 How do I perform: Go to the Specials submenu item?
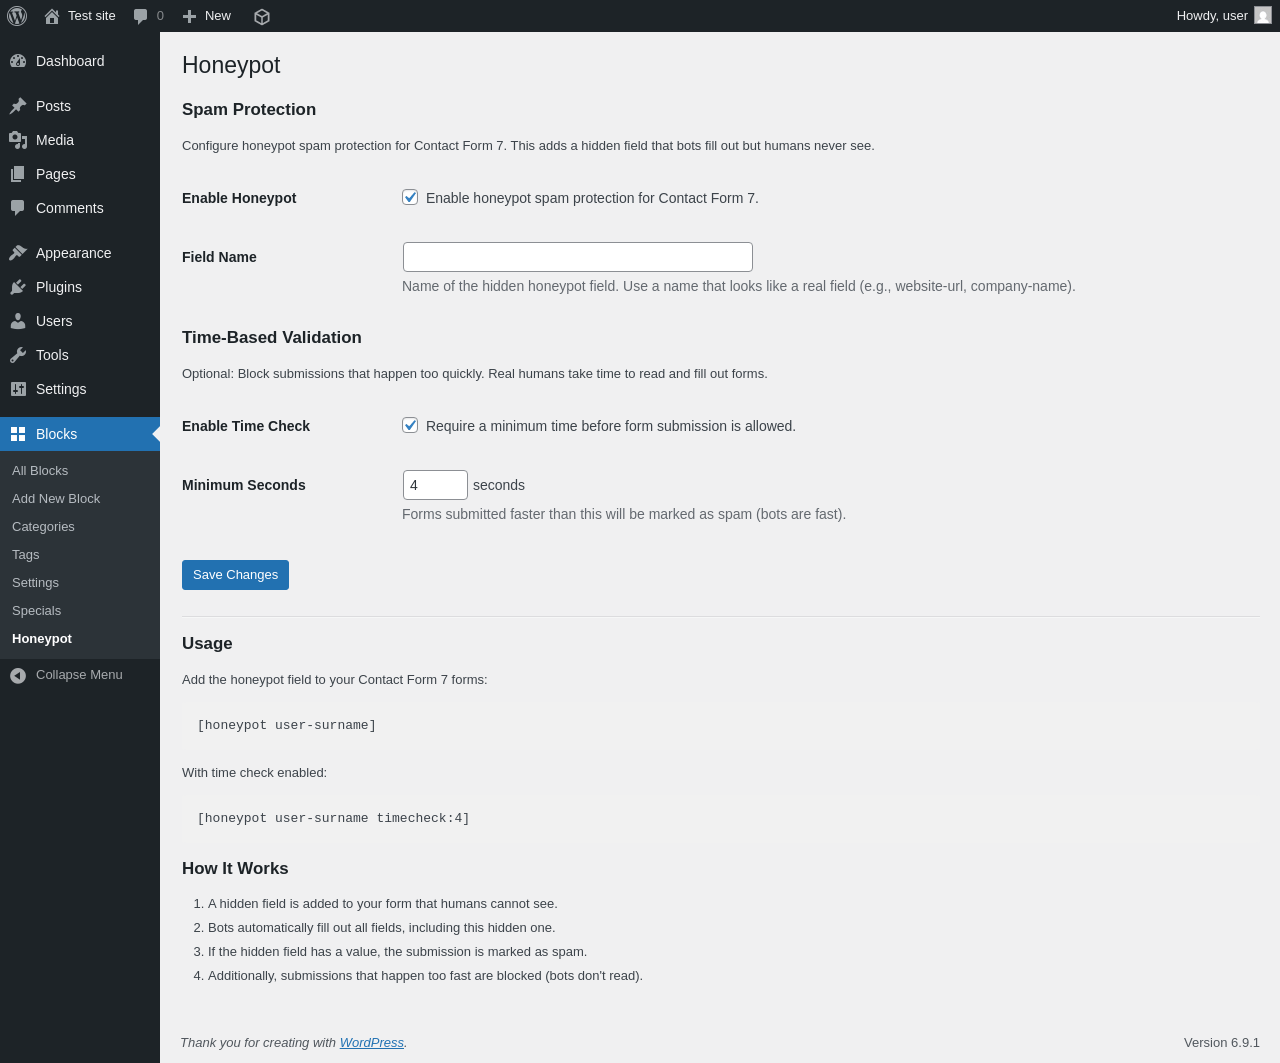(36, 611)
